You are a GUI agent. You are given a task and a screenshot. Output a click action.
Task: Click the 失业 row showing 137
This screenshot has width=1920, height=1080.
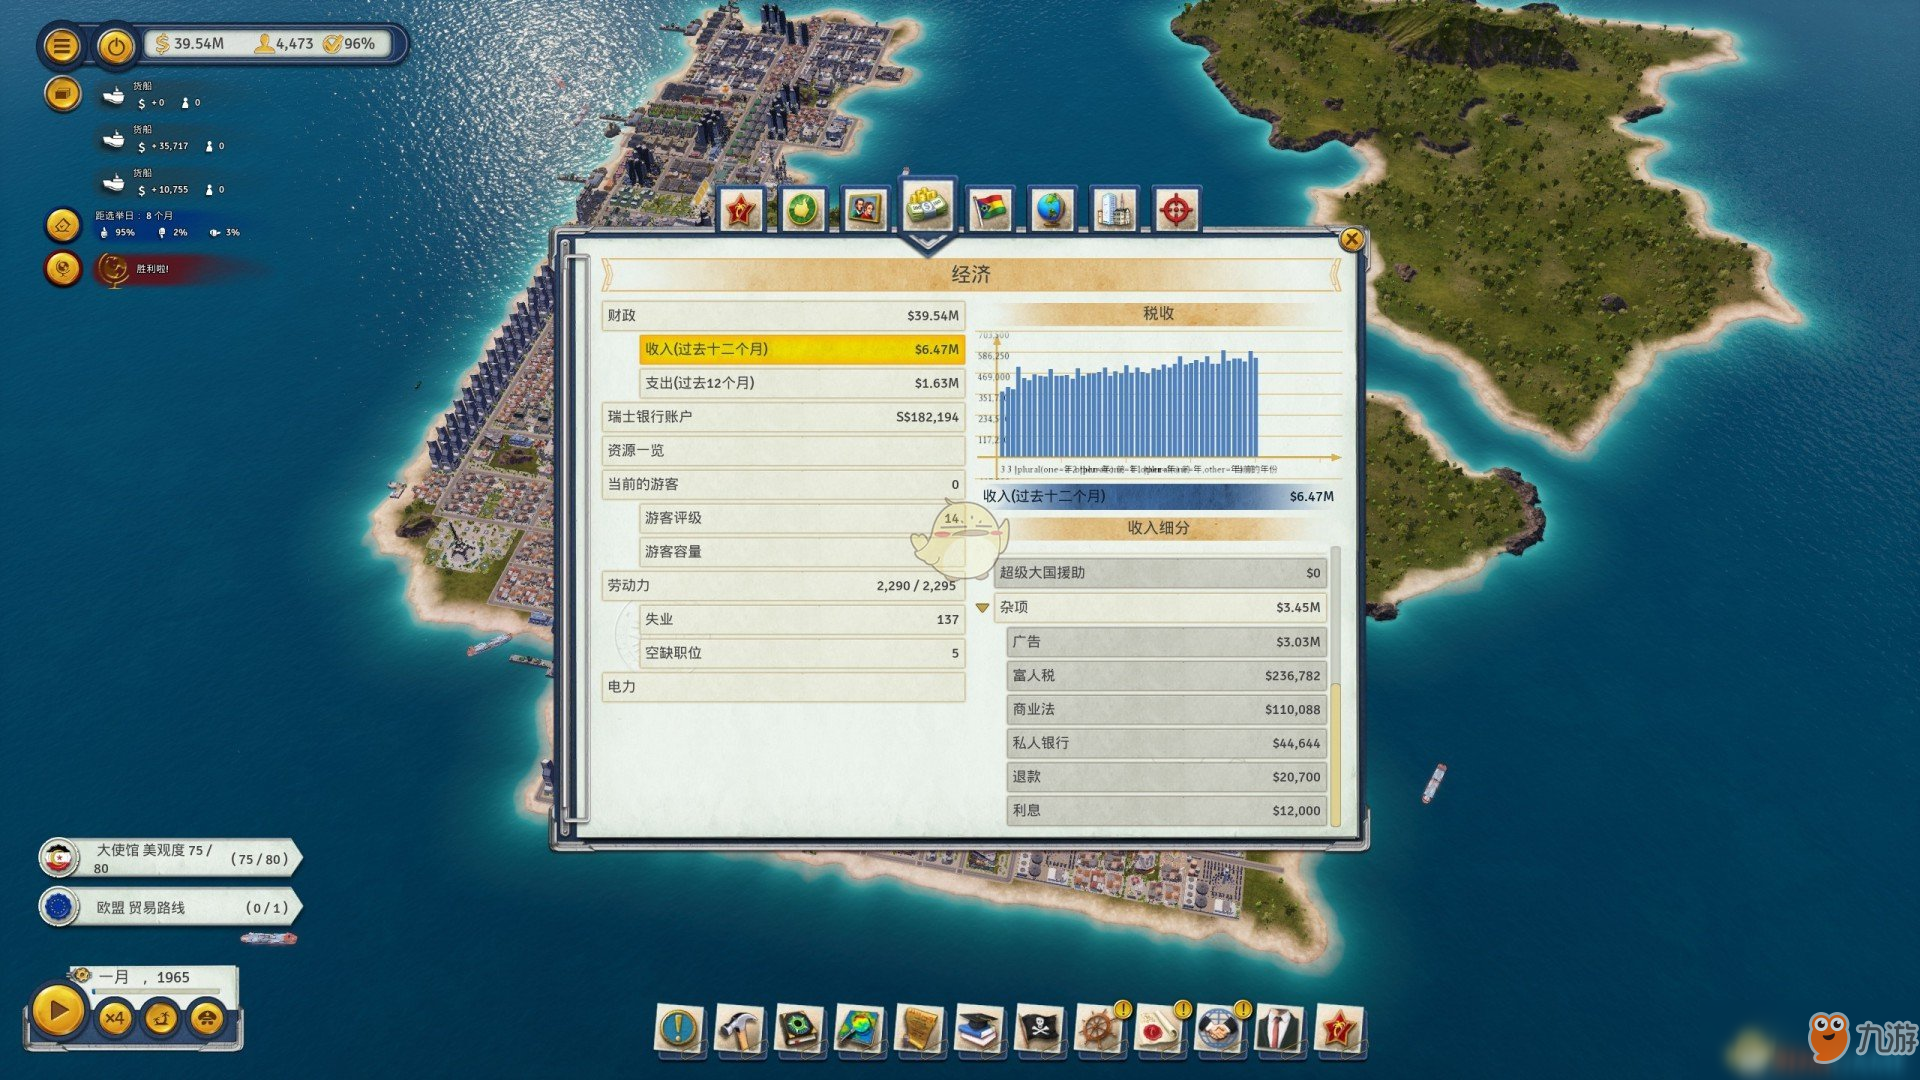point(802,619)
